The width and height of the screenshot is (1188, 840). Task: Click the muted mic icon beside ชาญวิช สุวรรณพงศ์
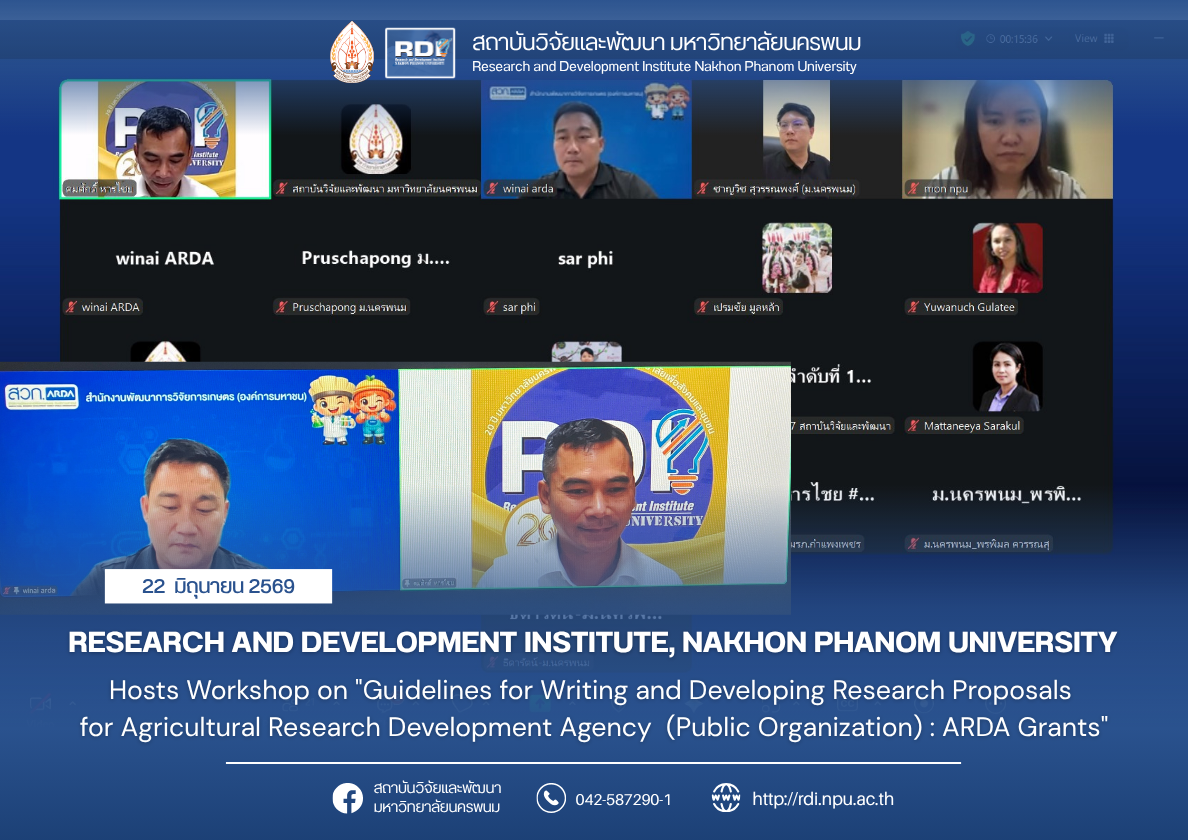point(703,189)
